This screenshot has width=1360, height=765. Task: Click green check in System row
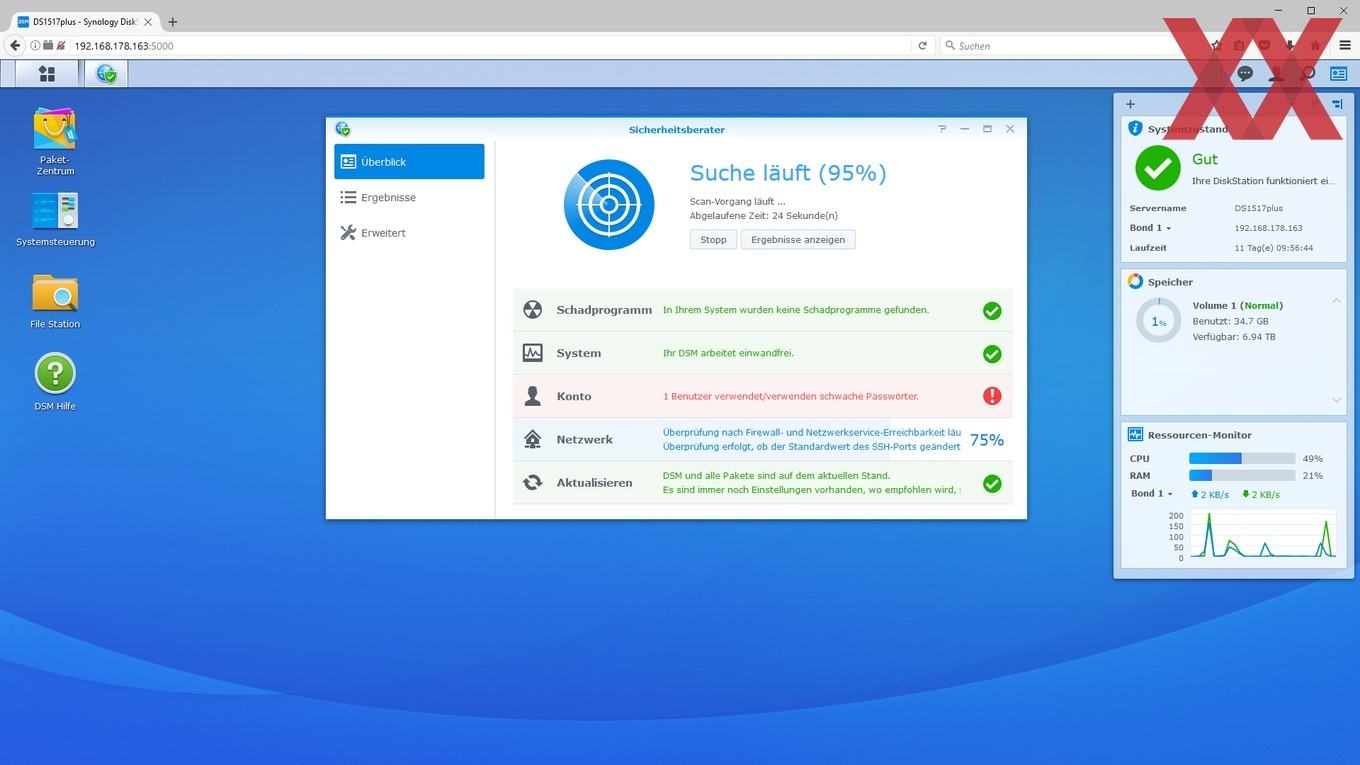coord(992,354)
